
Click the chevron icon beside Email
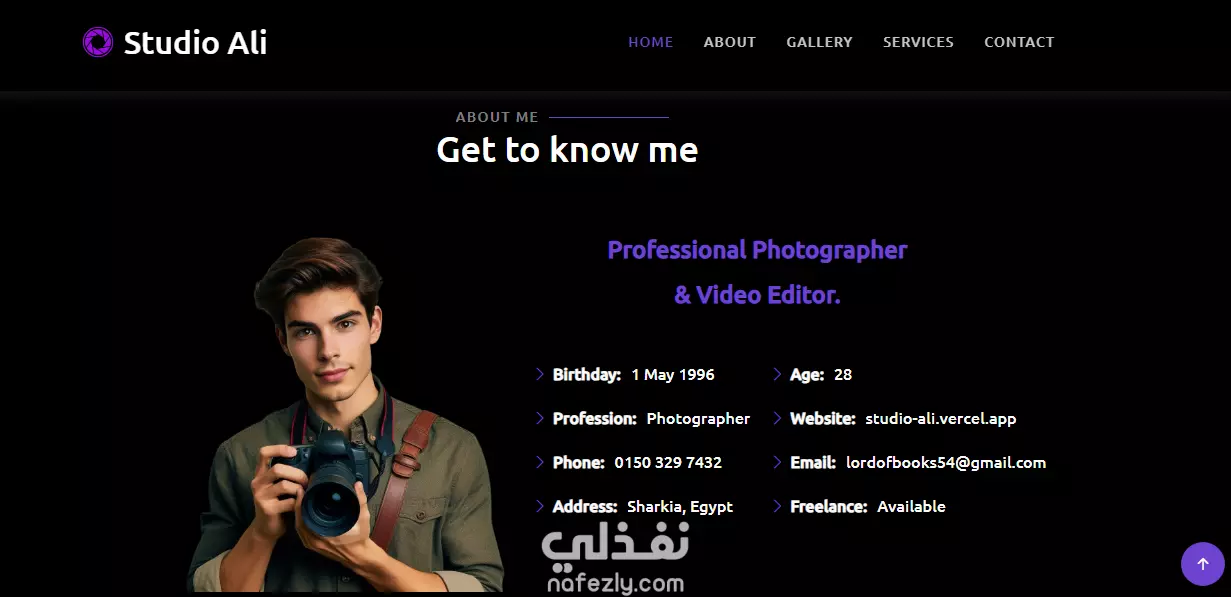click(777, 462)
